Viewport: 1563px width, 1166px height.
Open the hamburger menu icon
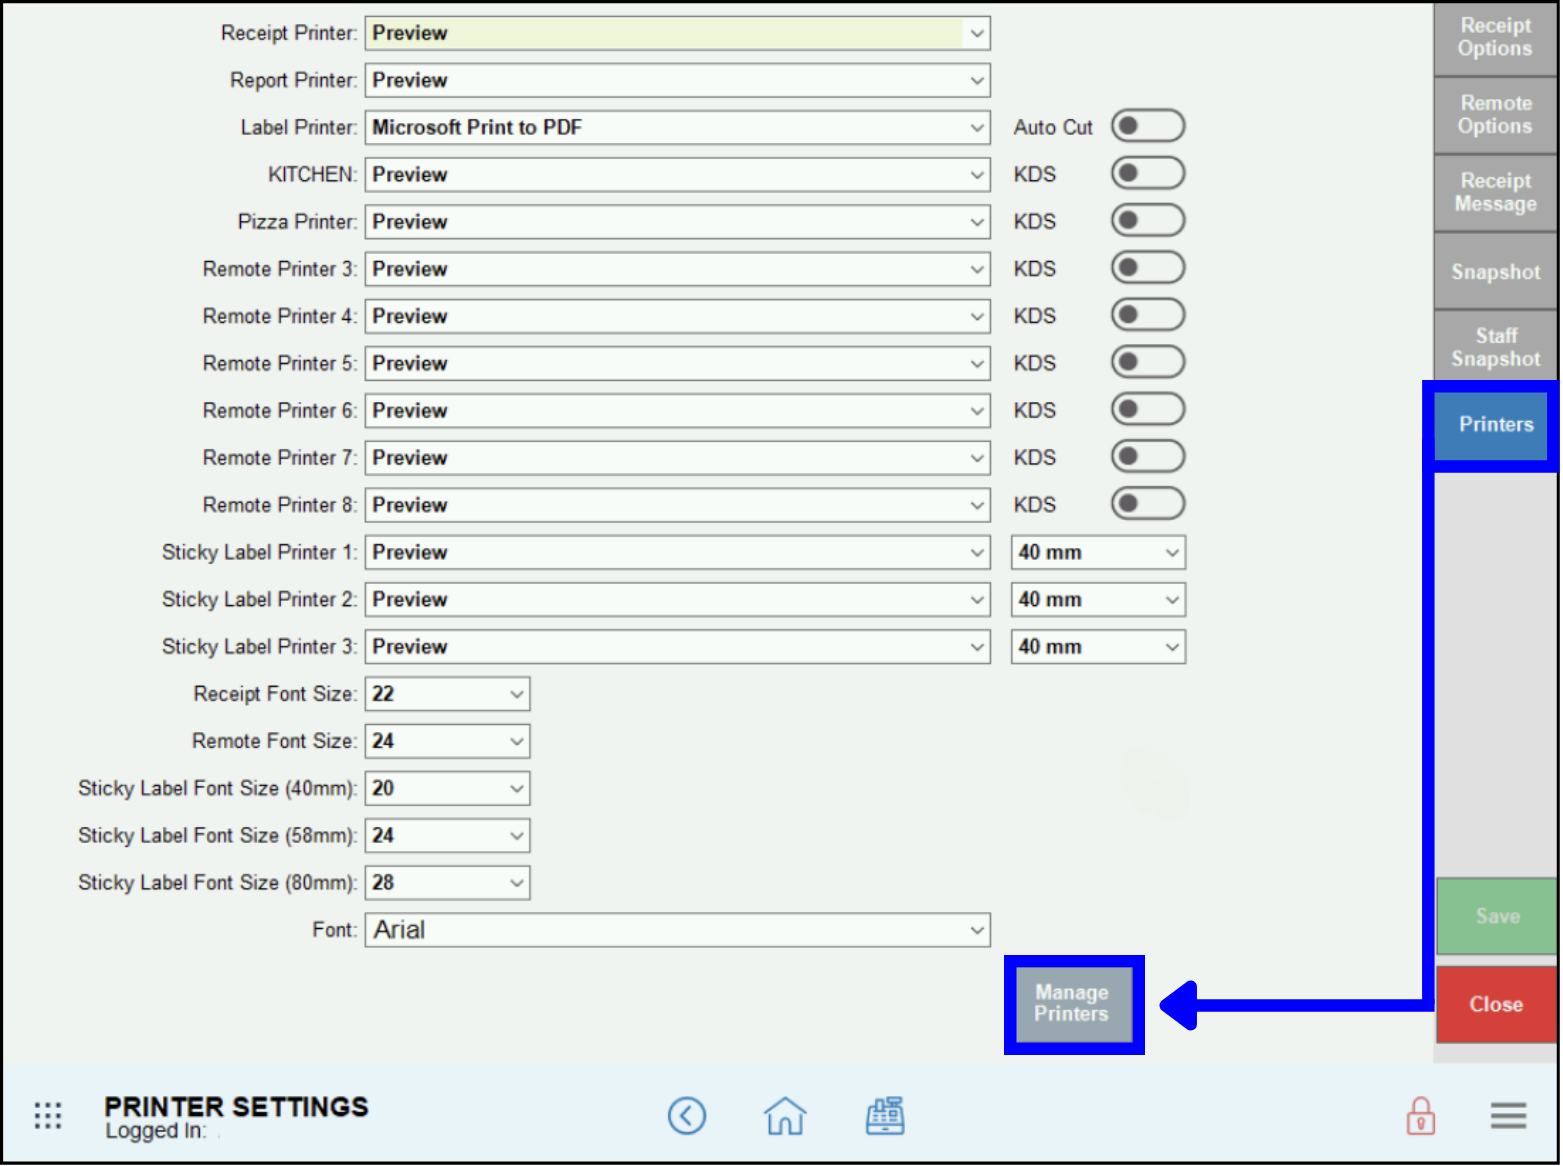click(x=1508, y=1115)
